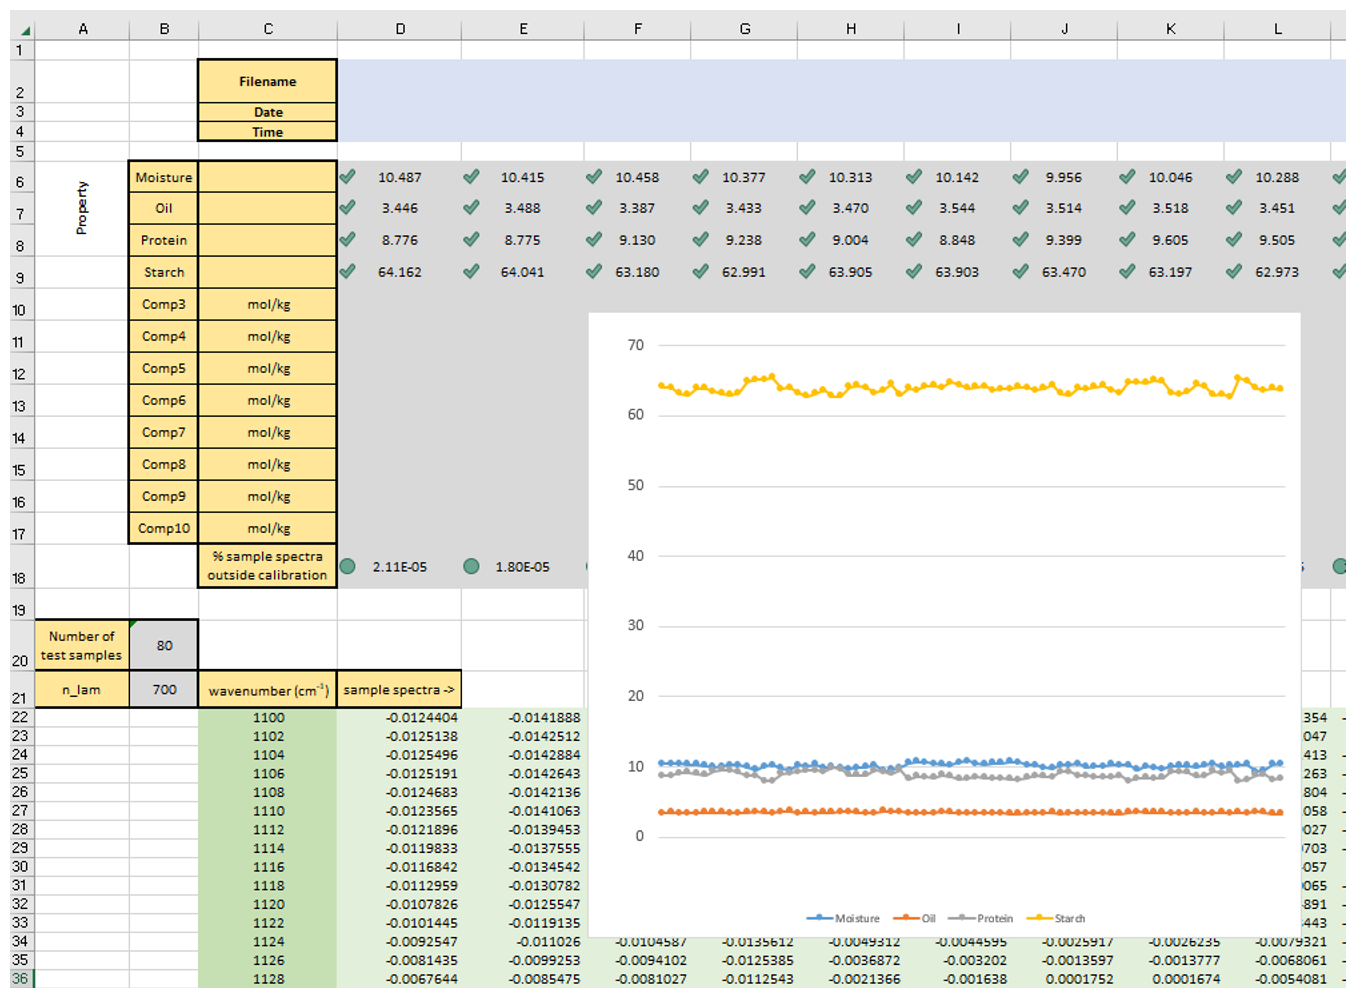Click the checkmark icon next to 3.488
Viewport: 1360px width, 991px height.
click(x=471, y=208)
